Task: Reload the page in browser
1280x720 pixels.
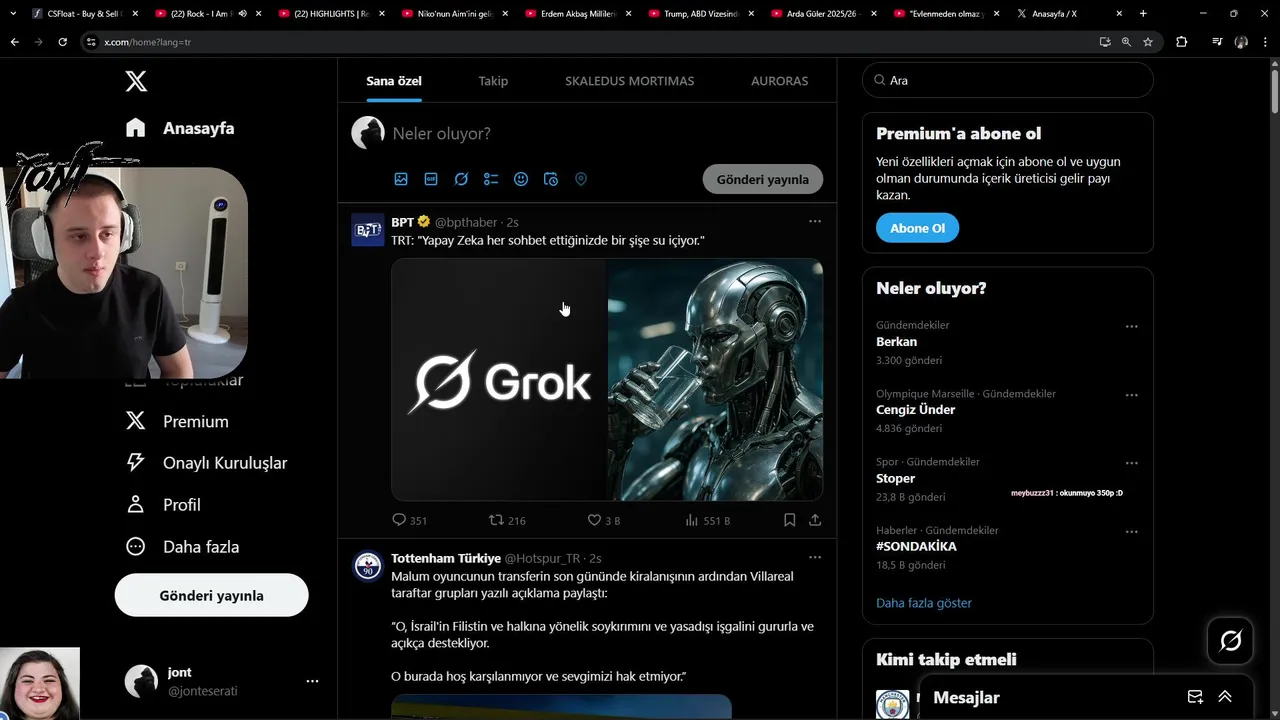Action: 62,42
